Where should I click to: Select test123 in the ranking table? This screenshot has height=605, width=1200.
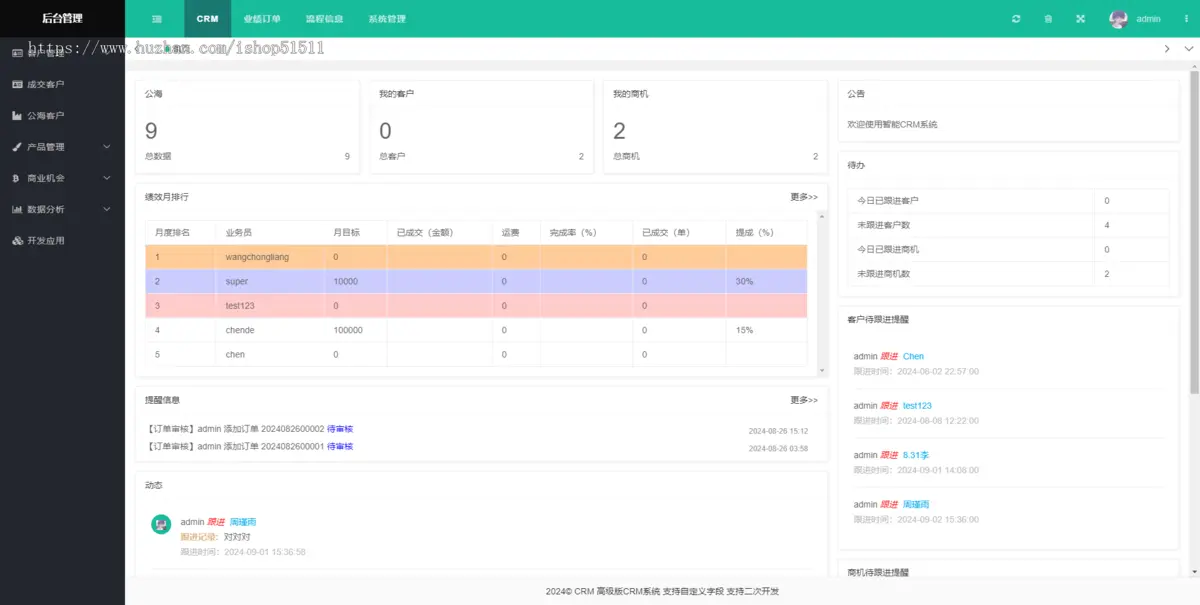point(240,306)
